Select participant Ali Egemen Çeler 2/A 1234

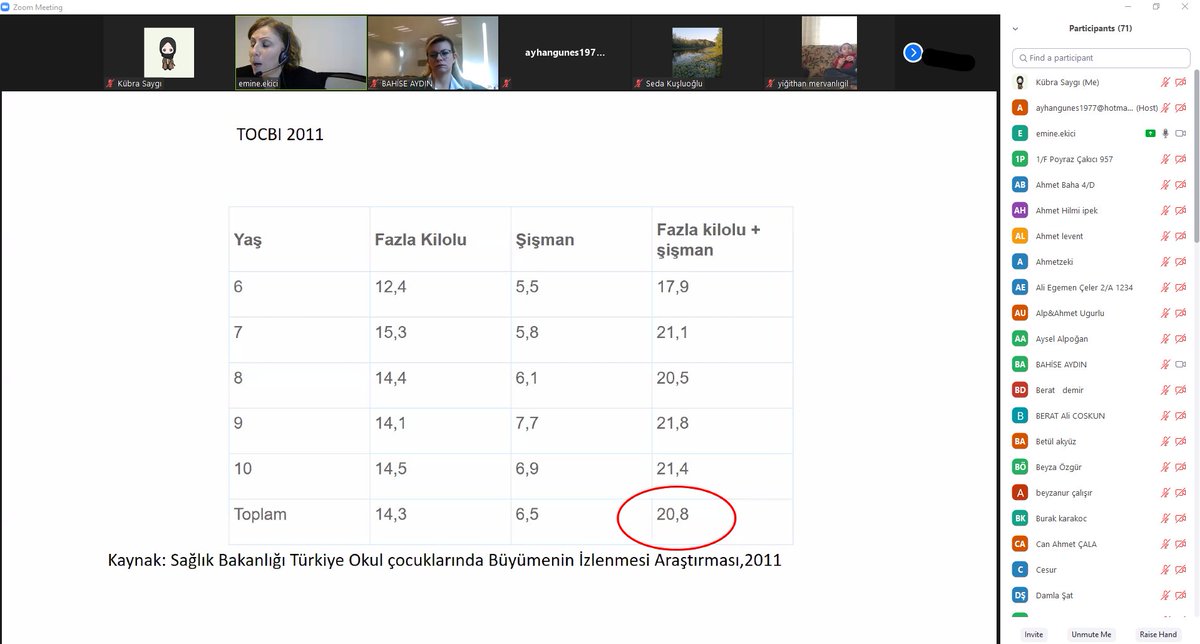pos(1100,287)
